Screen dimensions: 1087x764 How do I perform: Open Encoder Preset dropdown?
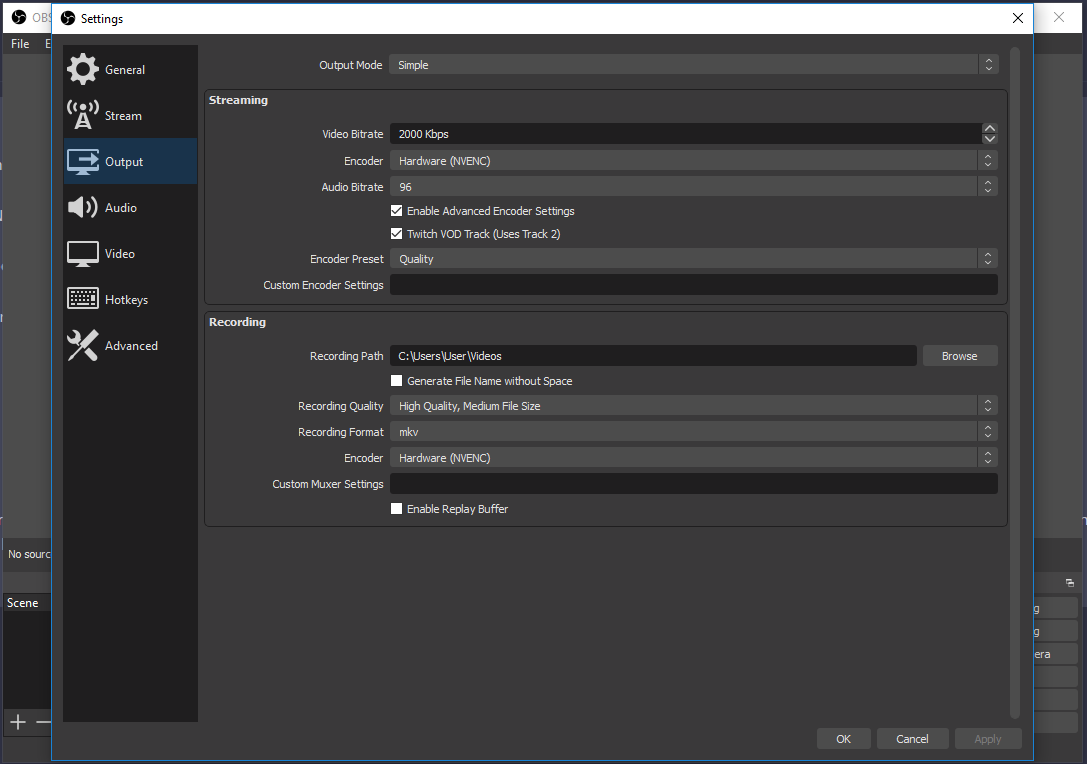tap(693, 259)
